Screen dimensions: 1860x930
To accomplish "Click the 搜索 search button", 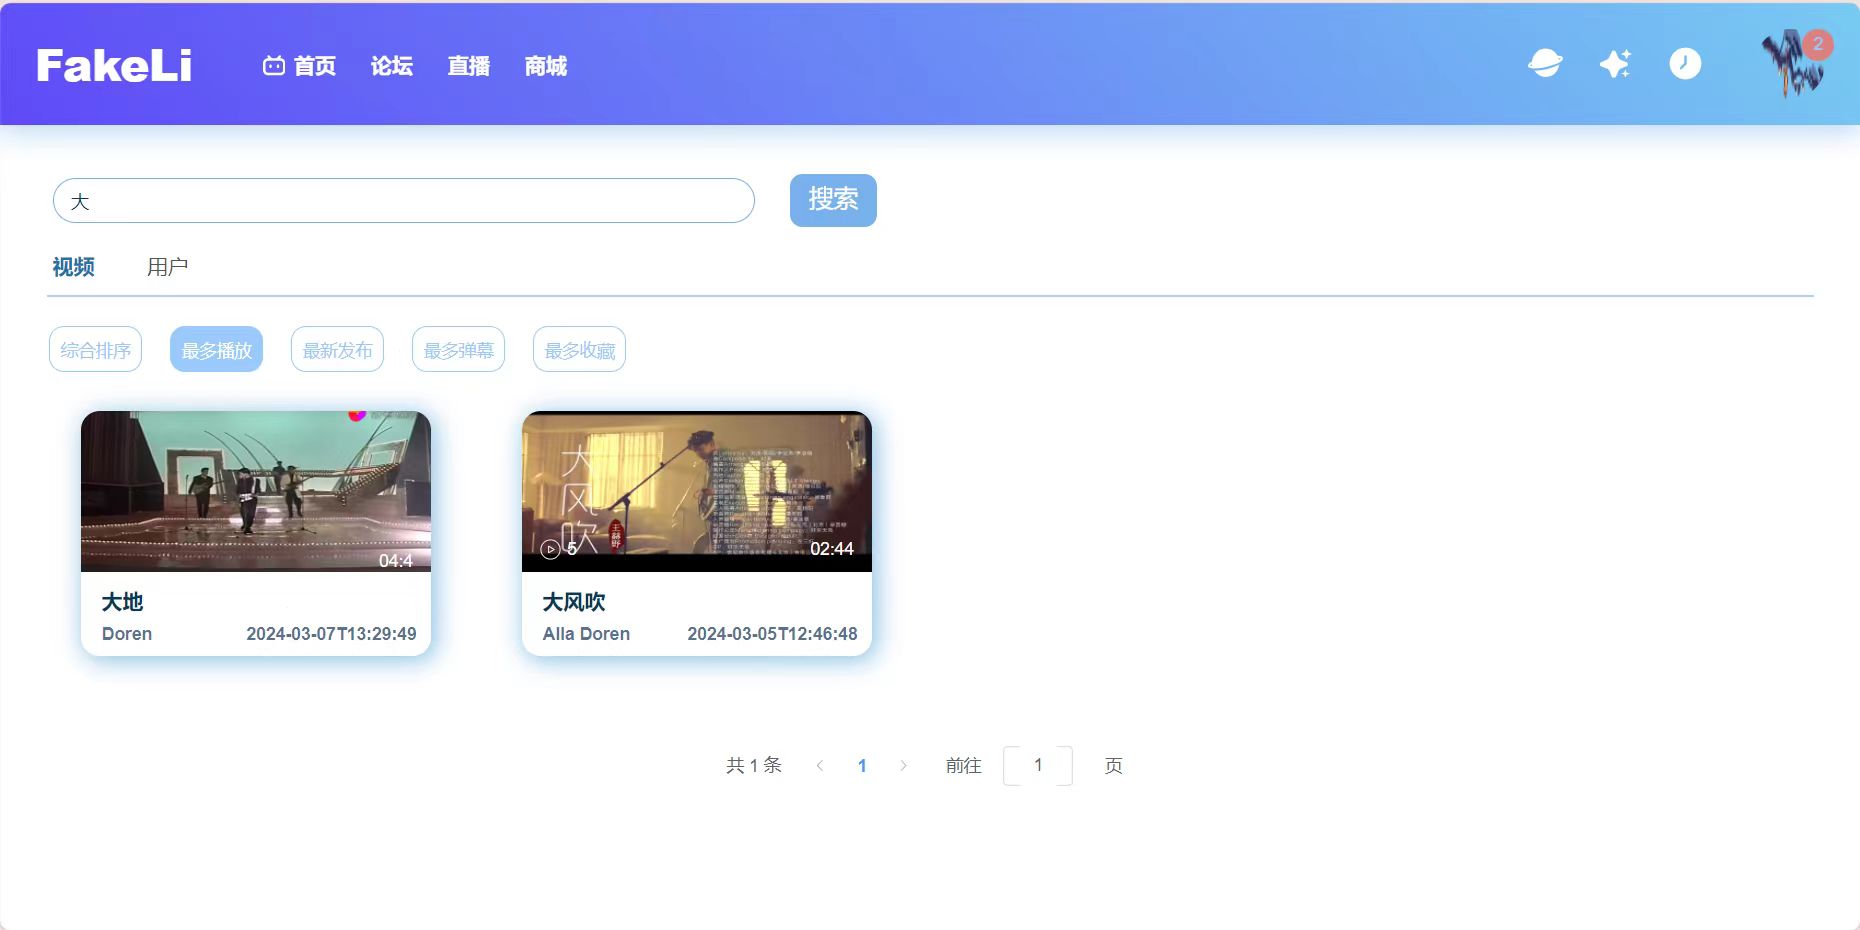I will click(833, 200).
